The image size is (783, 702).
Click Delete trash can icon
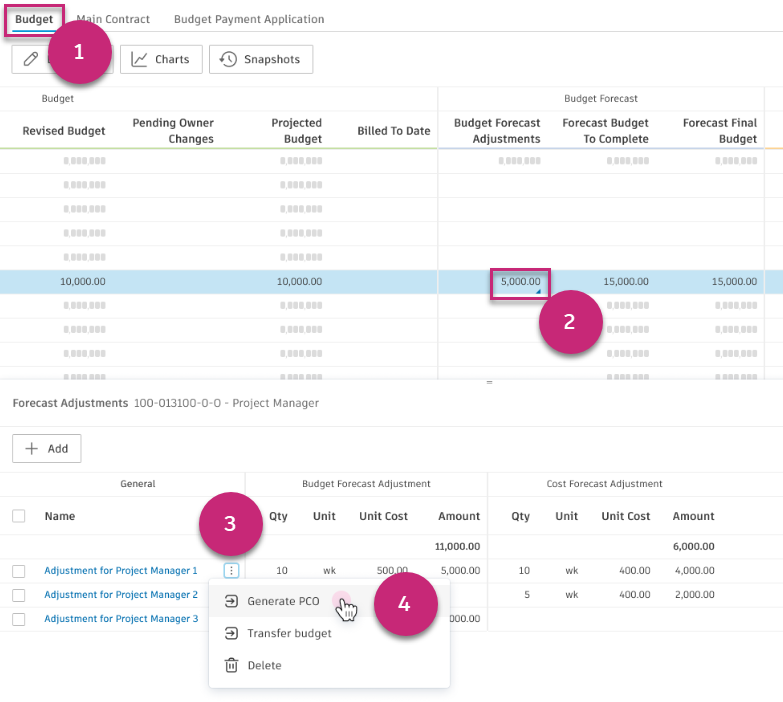click(231, 666)
